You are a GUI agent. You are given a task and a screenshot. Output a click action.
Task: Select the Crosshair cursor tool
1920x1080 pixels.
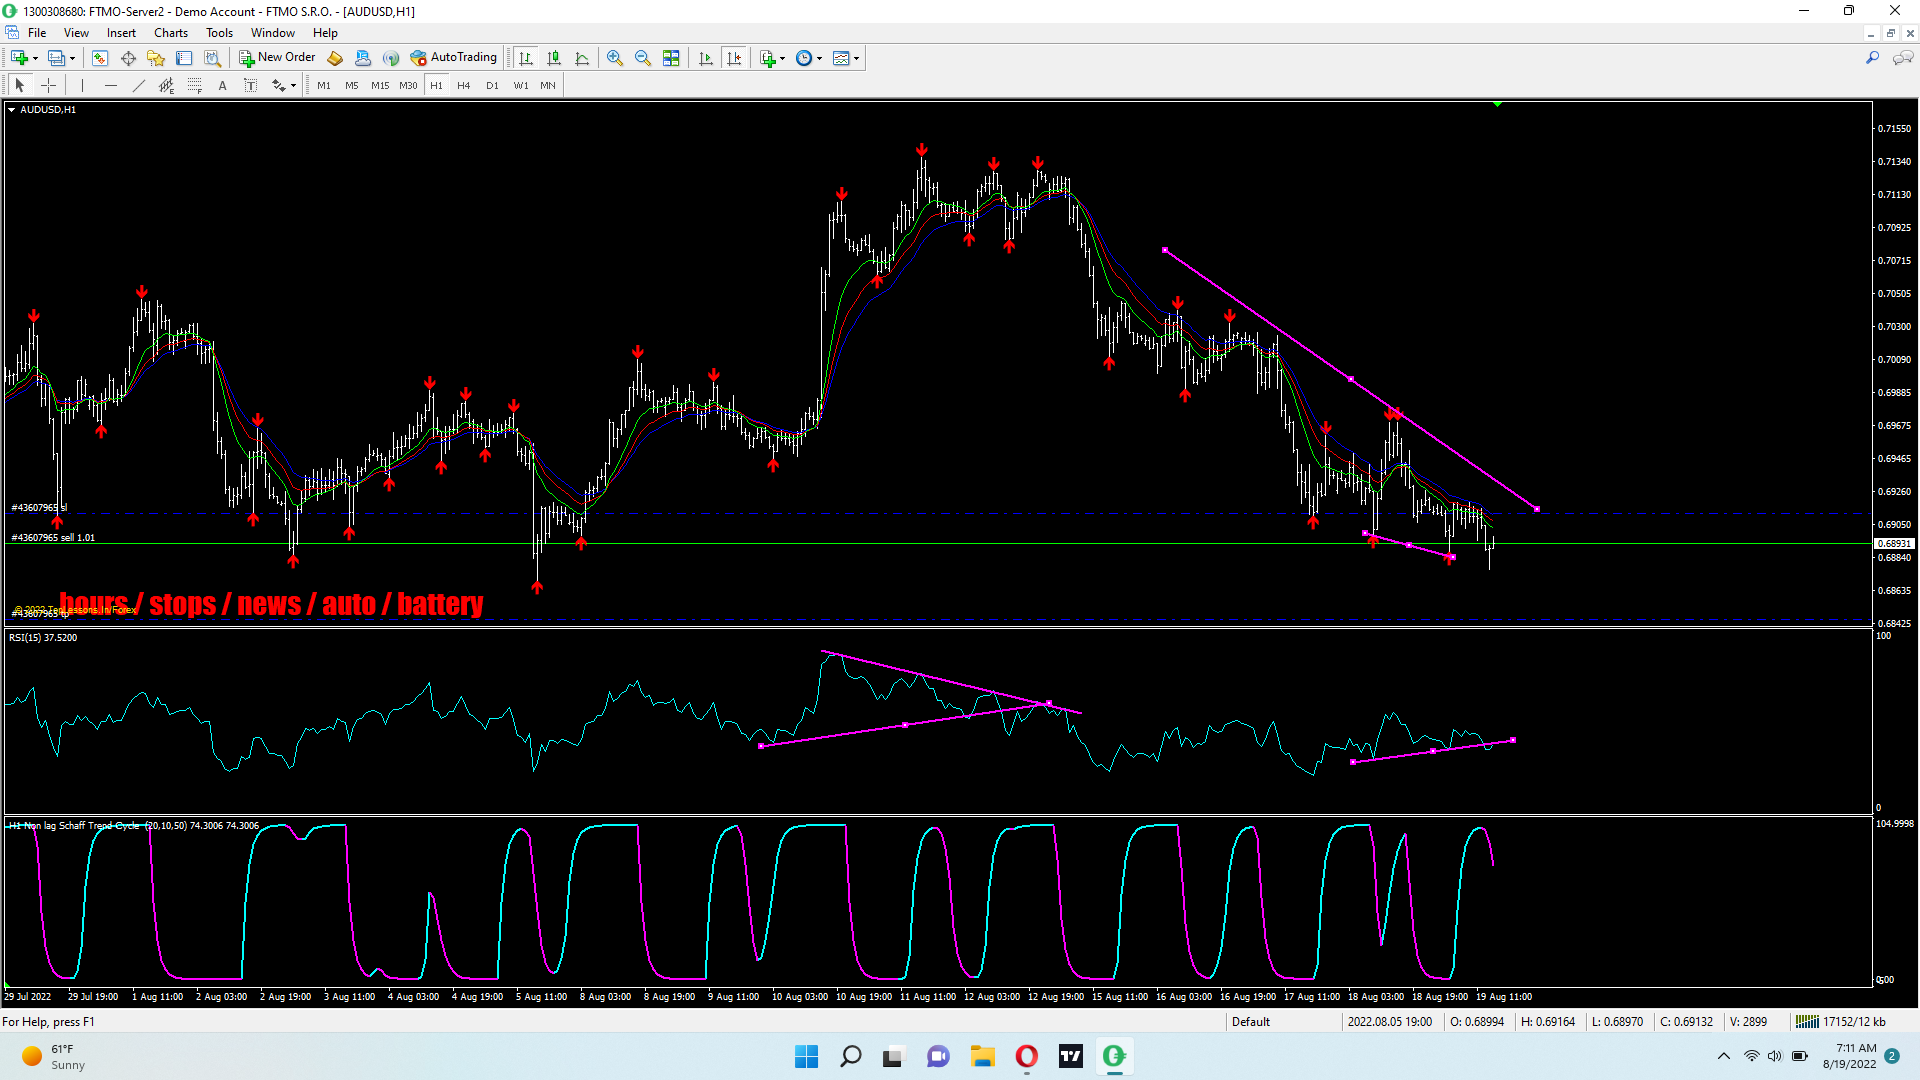[48, 86]
